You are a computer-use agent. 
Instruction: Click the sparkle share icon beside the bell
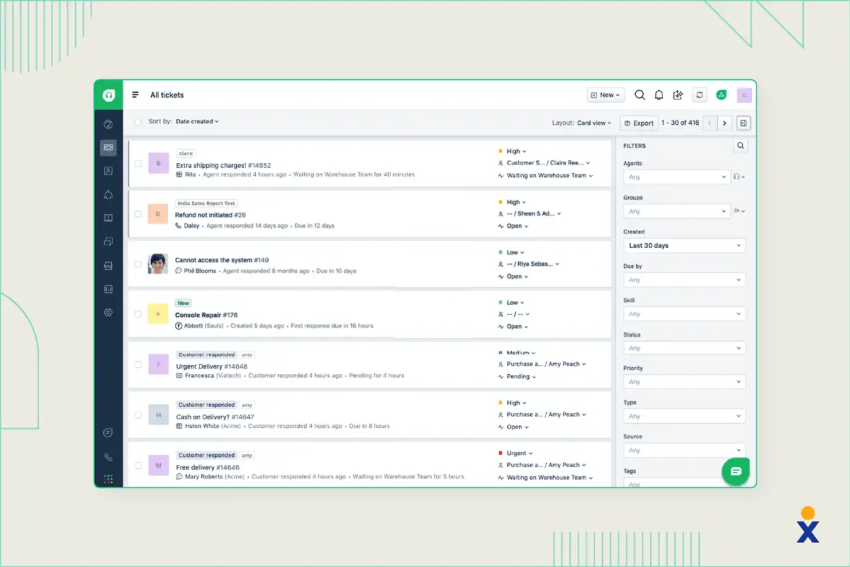678,95
